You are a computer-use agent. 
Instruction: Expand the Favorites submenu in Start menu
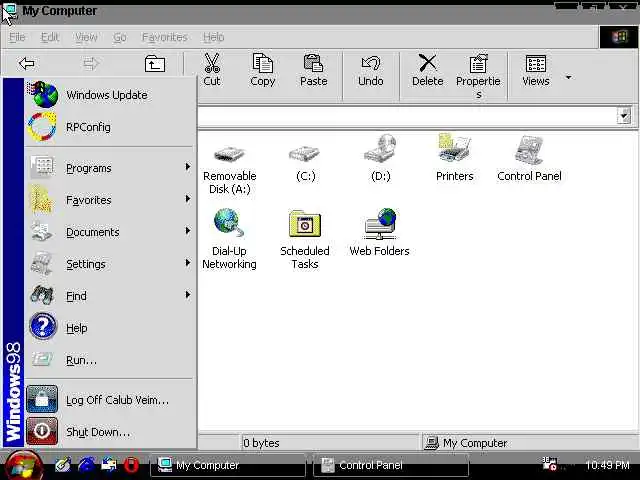(x=110, y=200)
